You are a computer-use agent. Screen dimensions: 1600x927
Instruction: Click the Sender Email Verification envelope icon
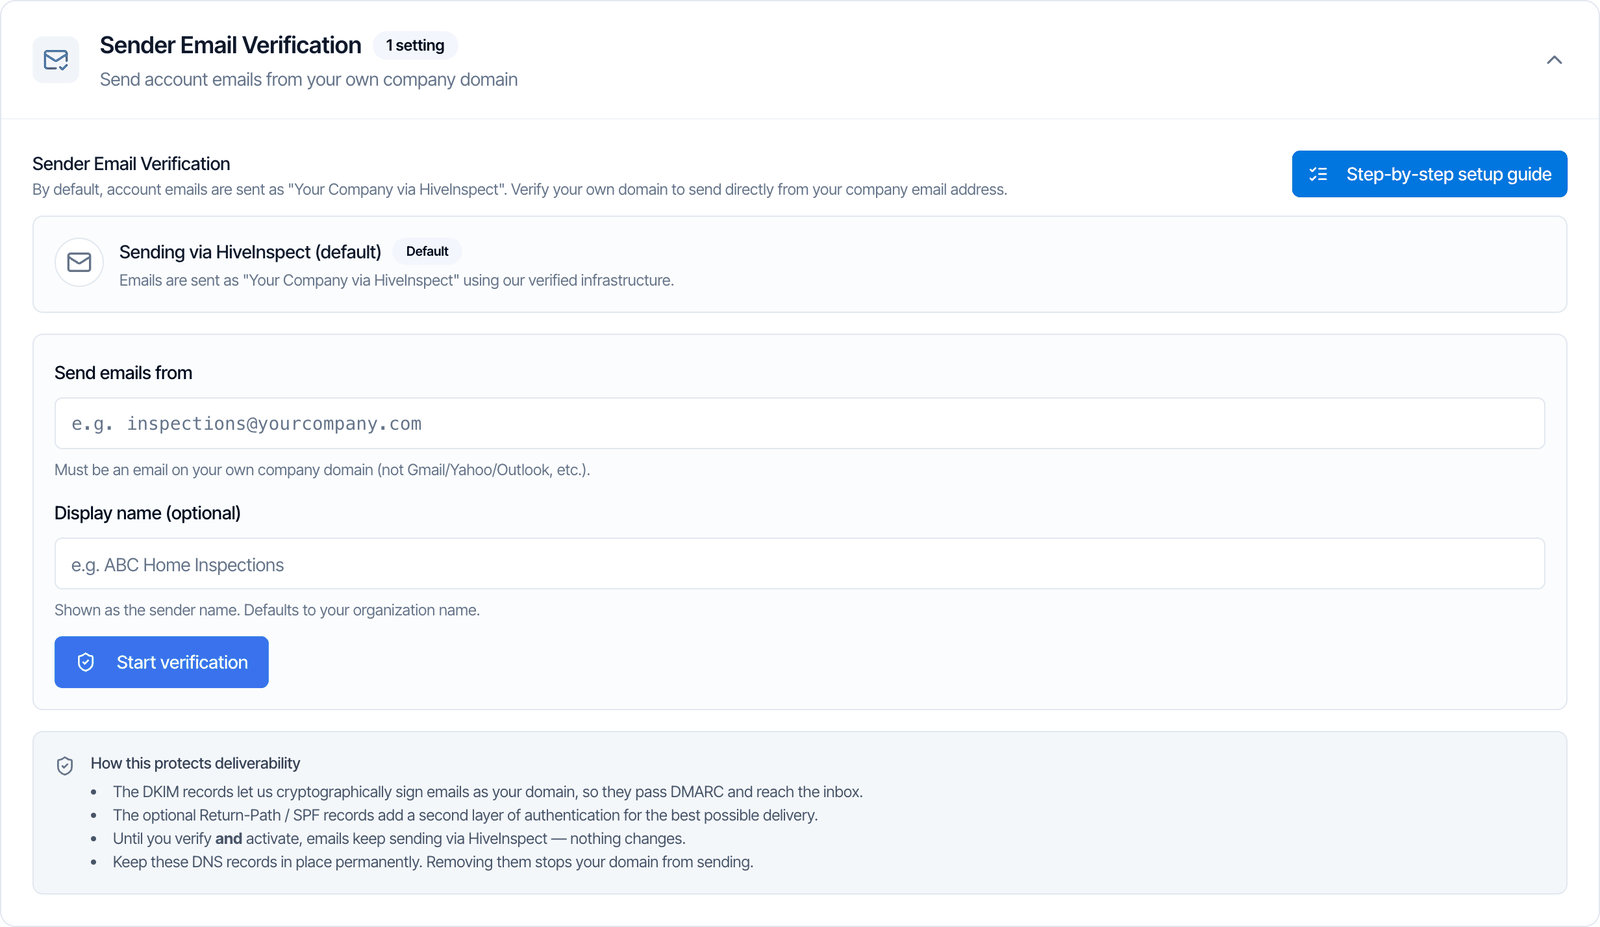pyautogui.click(x=56, y=60)
